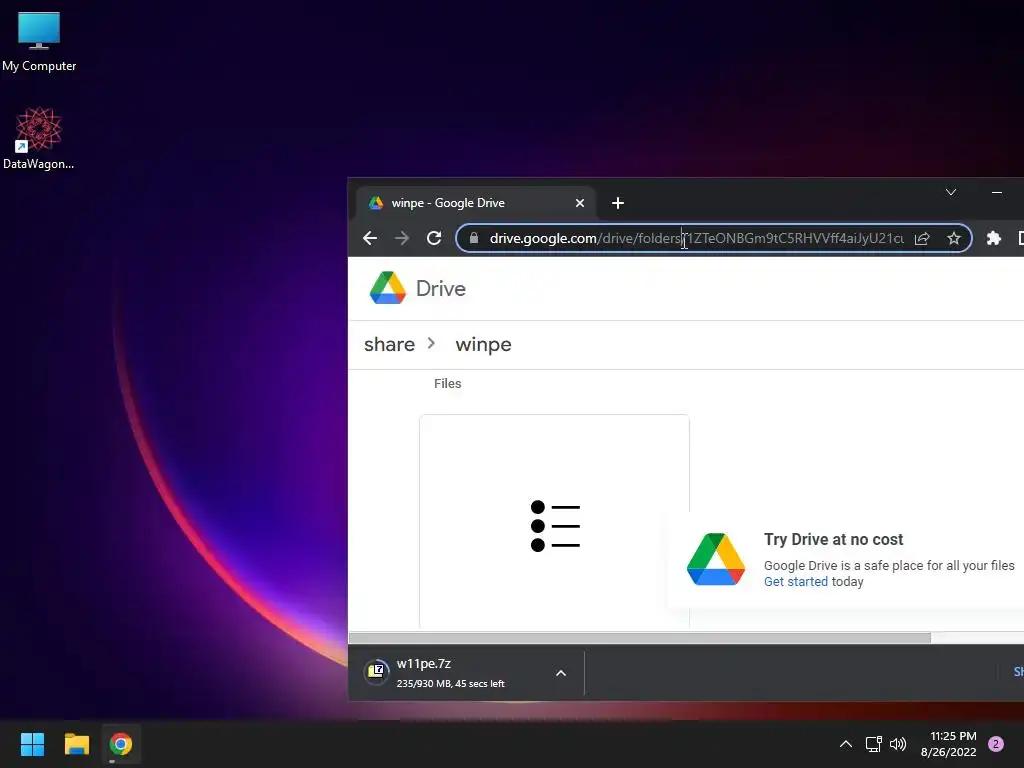1024x768 pixels.
Task: Open Chrome extensions puzzle icon
Action: click(993, 238)
